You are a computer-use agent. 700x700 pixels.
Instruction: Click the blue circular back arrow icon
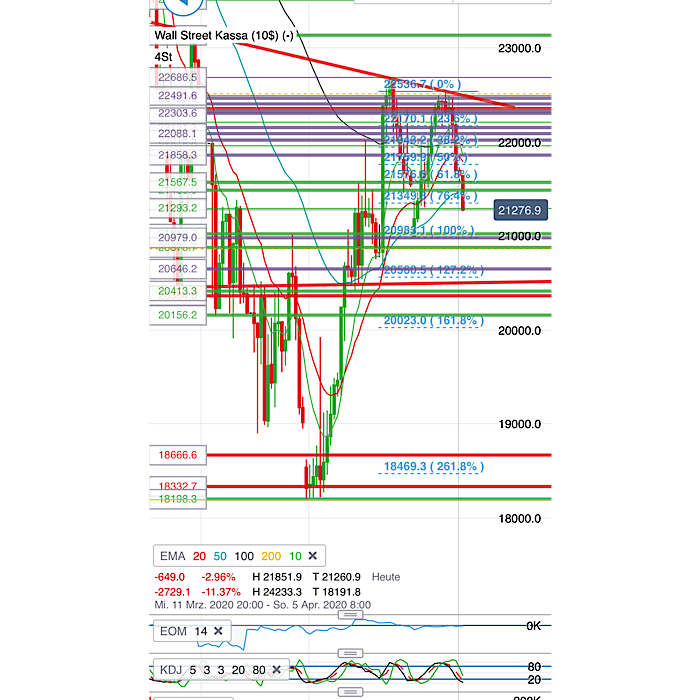[x=183, y=5]
